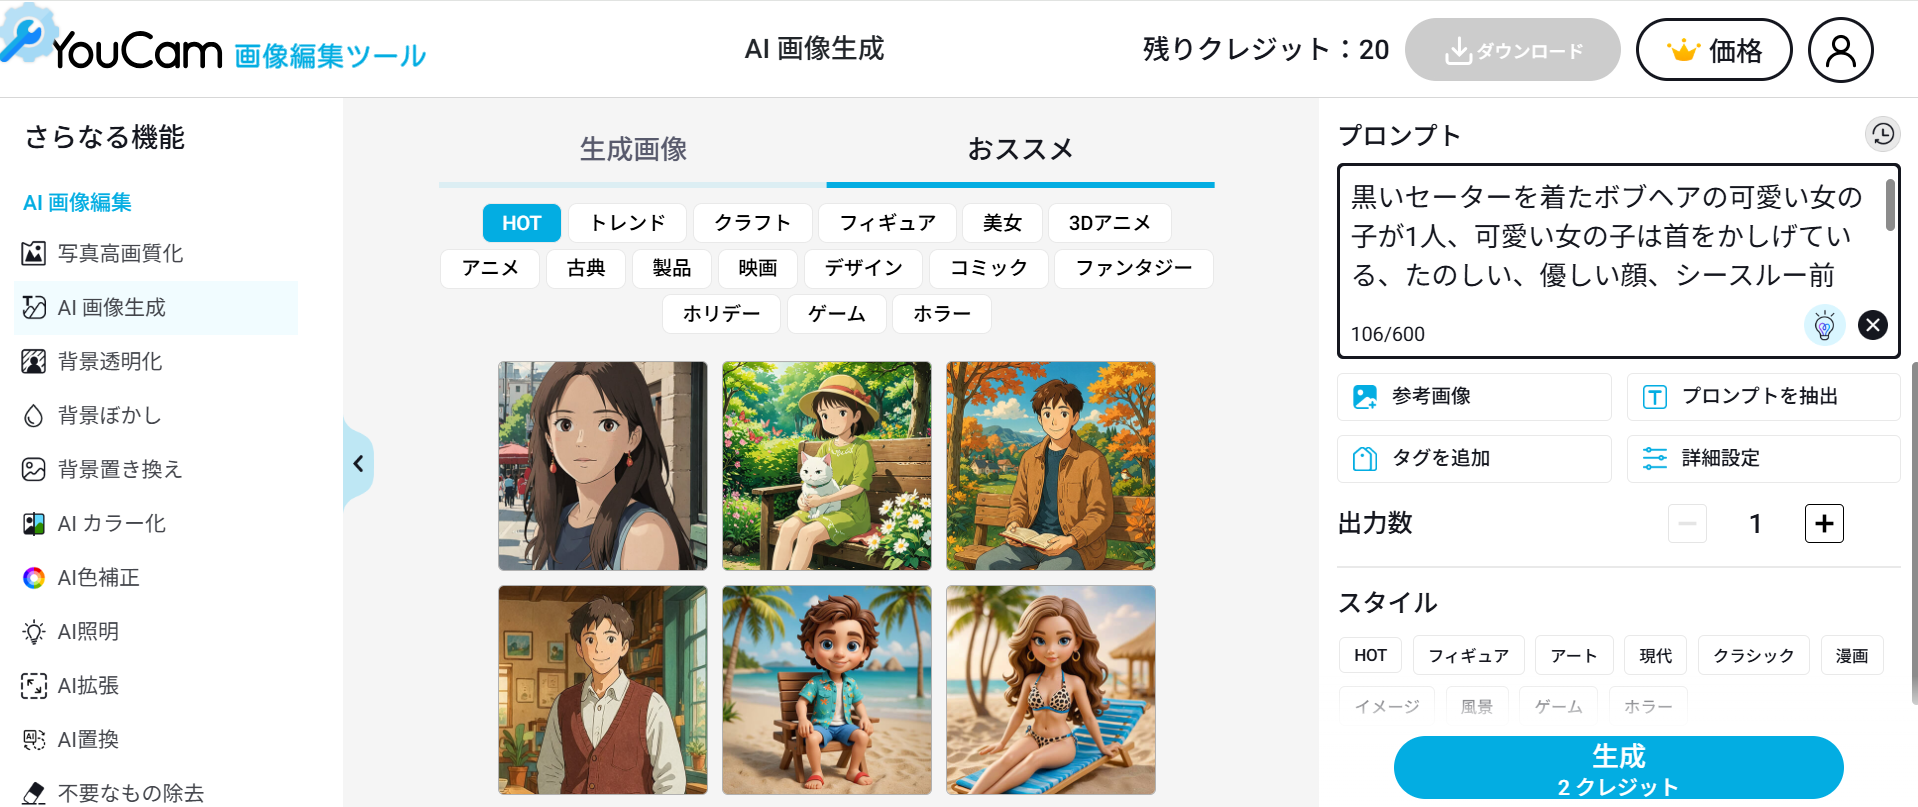This screenshot has width=1918, height=807.
Task: Open the user account profile icon
Action: pos(1840,50)
